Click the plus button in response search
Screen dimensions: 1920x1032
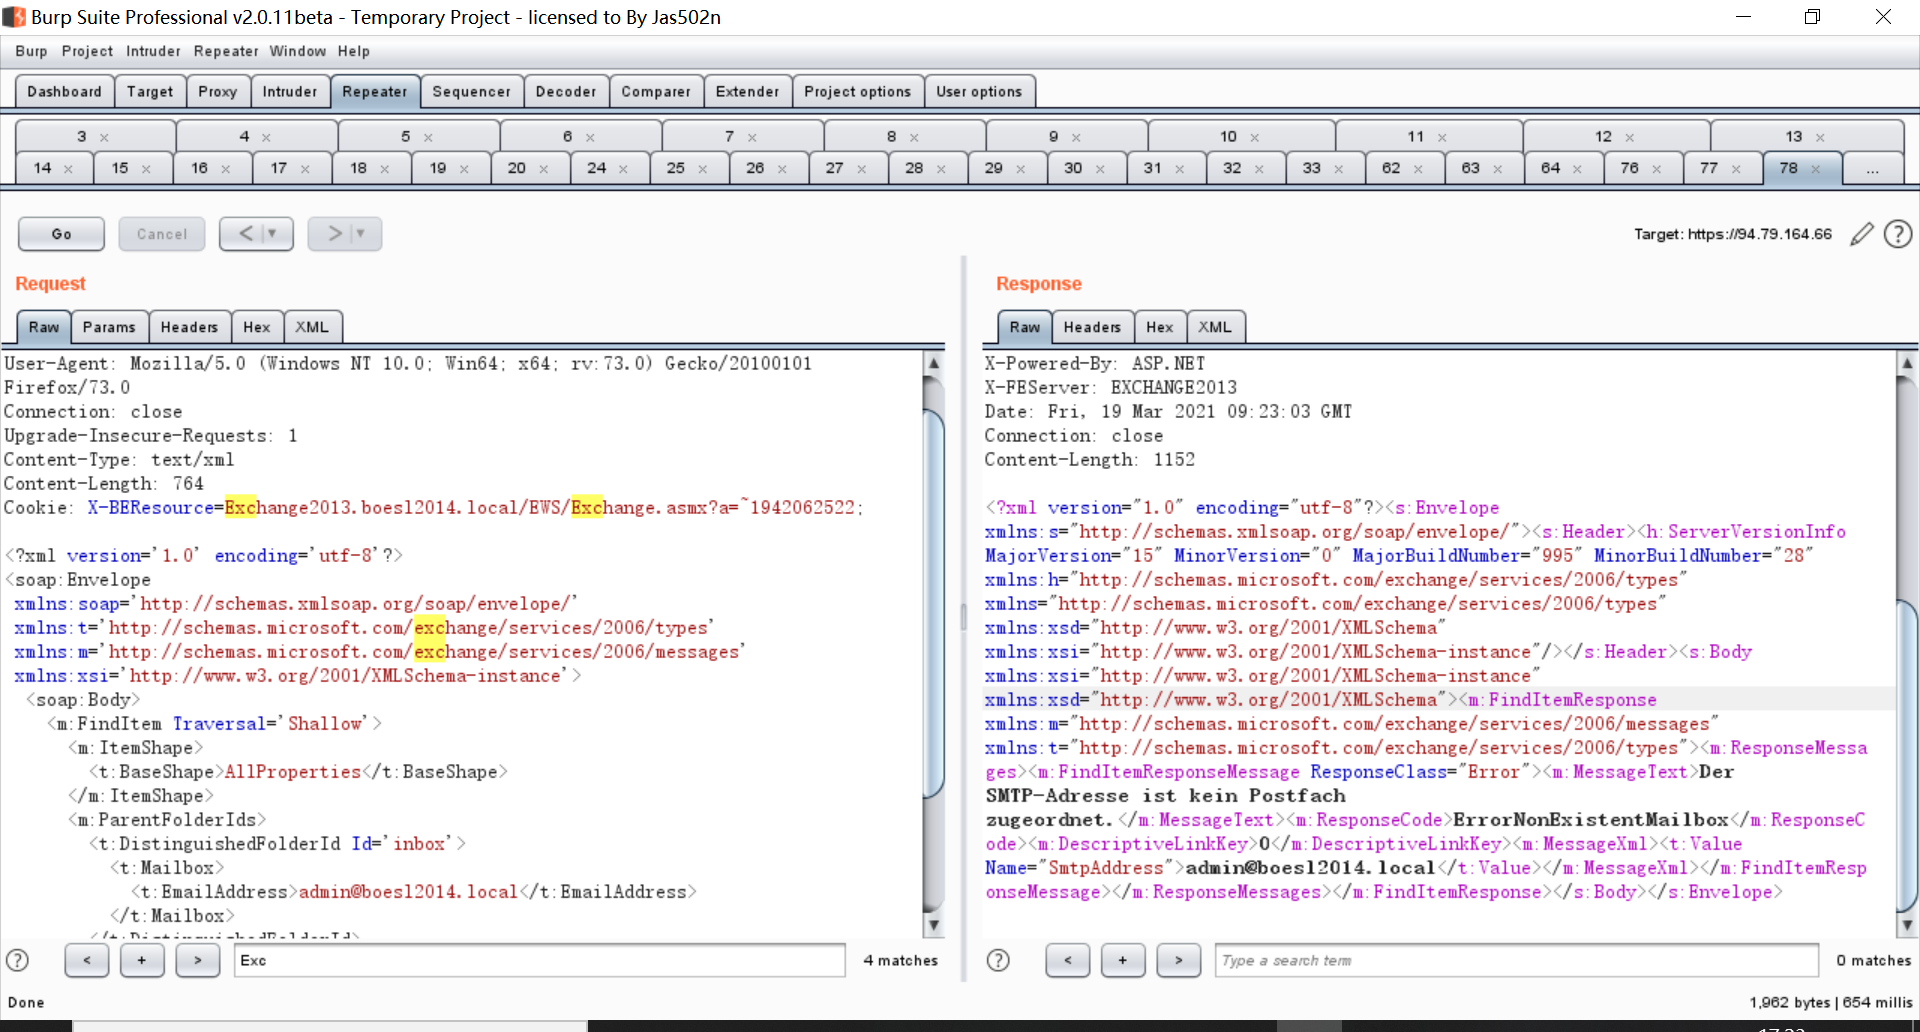click(x=1123, y=960)
